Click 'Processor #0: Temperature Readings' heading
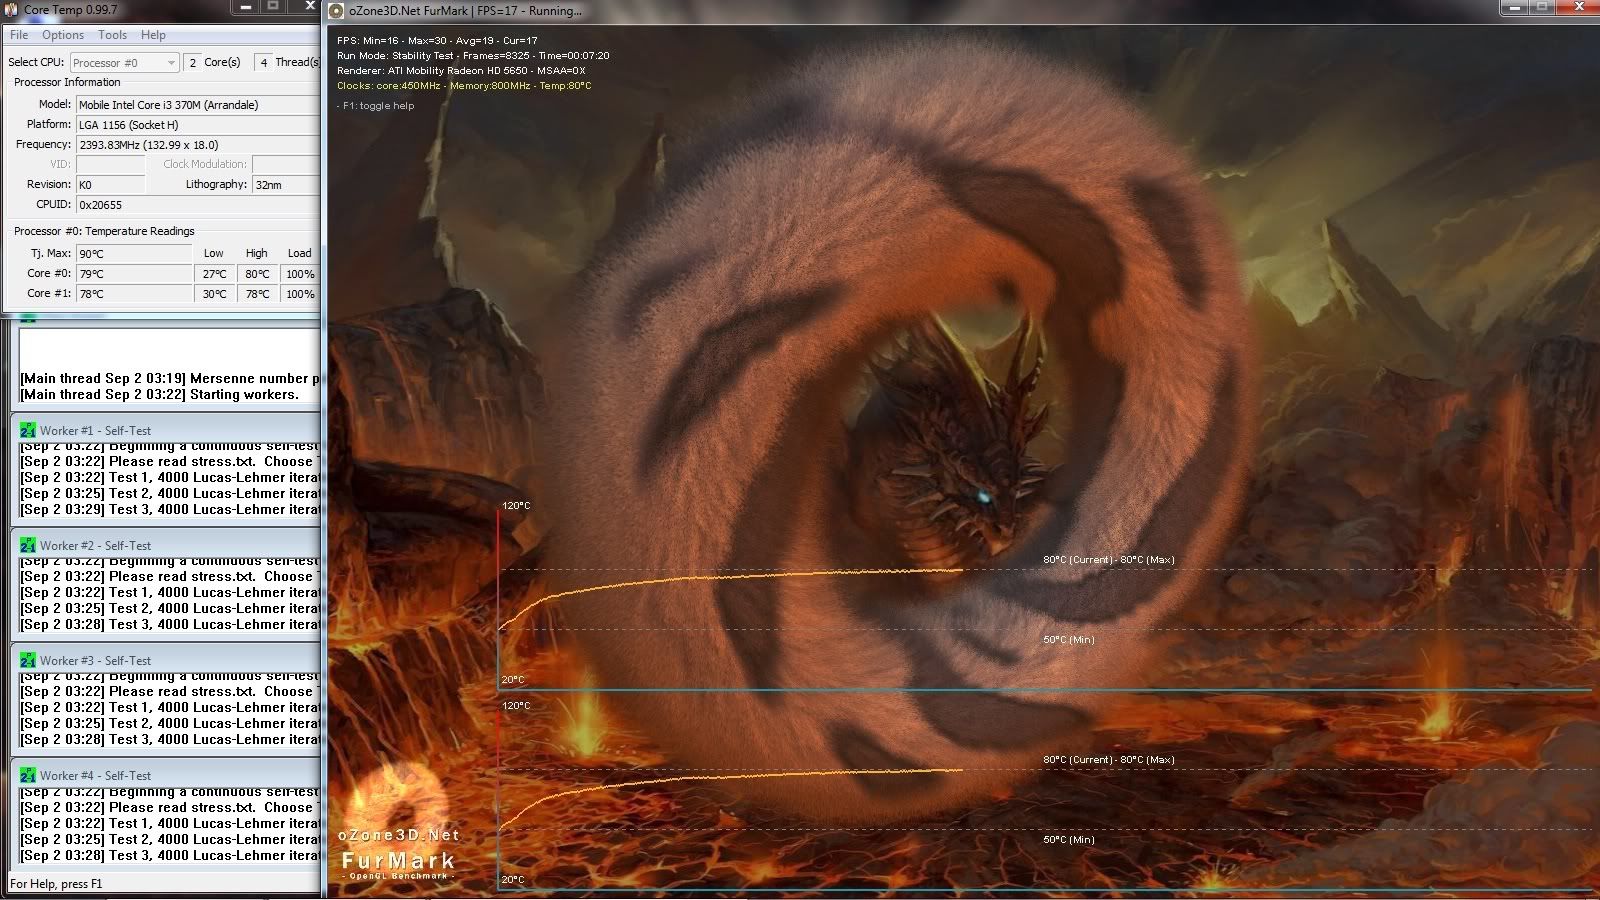Screen dimensions: 1600x900 point(104,231)
